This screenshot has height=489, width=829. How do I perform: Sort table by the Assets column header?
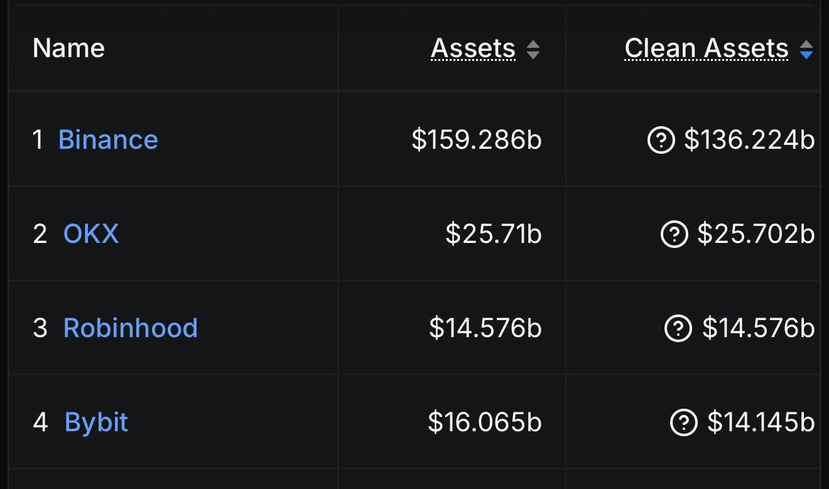(x=473, y=49)
